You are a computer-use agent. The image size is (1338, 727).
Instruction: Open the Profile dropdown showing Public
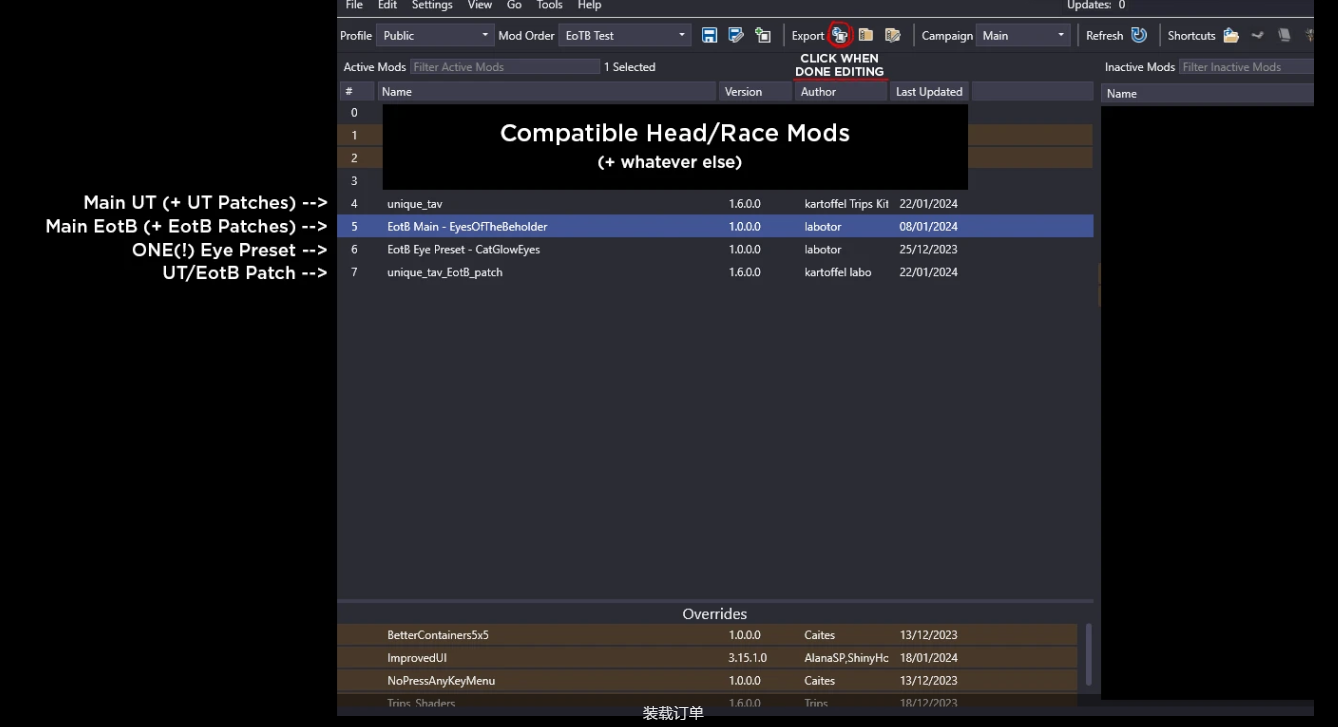[436, 35]
